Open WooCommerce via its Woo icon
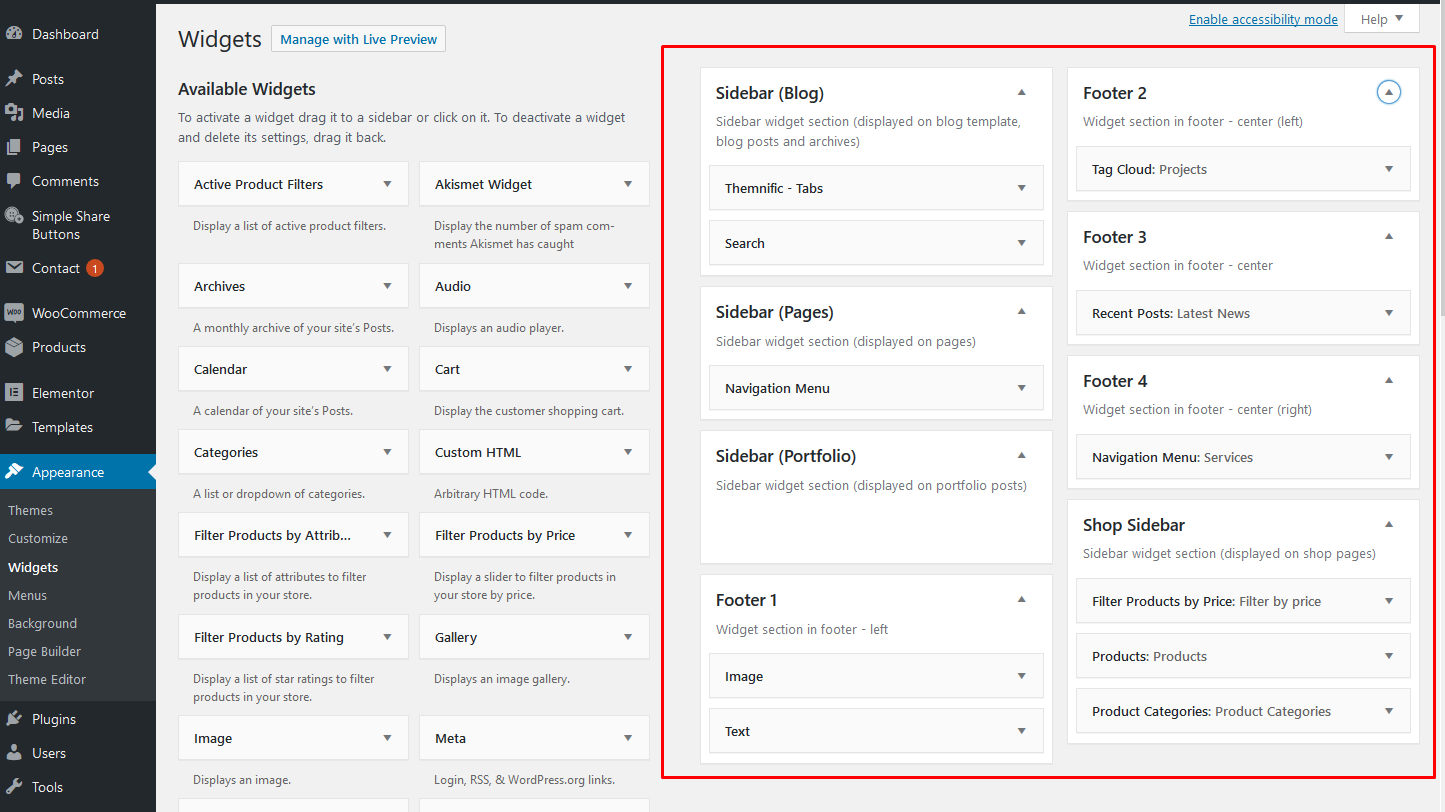The image size is (1445, 812). point(14,313)
